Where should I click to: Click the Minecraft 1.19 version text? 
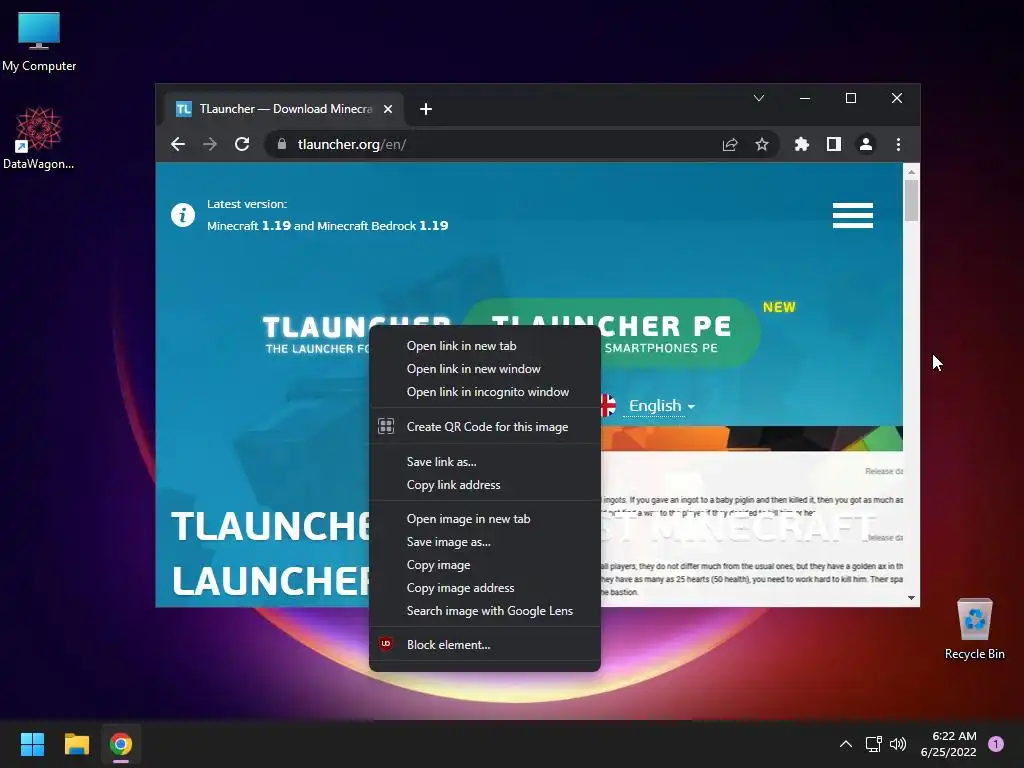327,226
